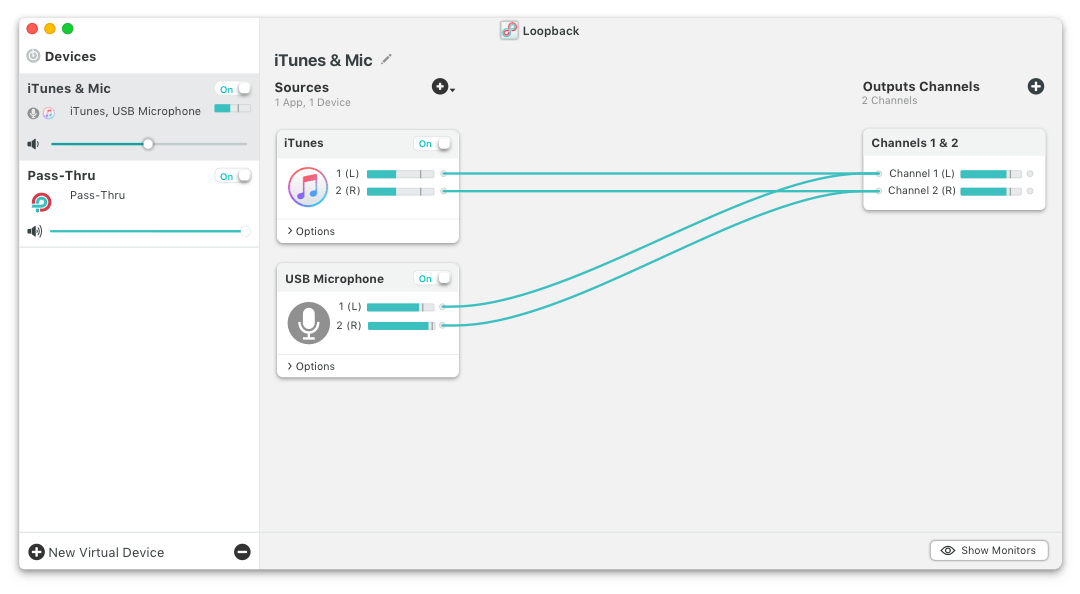Toggle the iTunes & Mic device On switch
The height and width of the screenshot is (594, 1080).
pyautogui.click(x=233, y=89)
